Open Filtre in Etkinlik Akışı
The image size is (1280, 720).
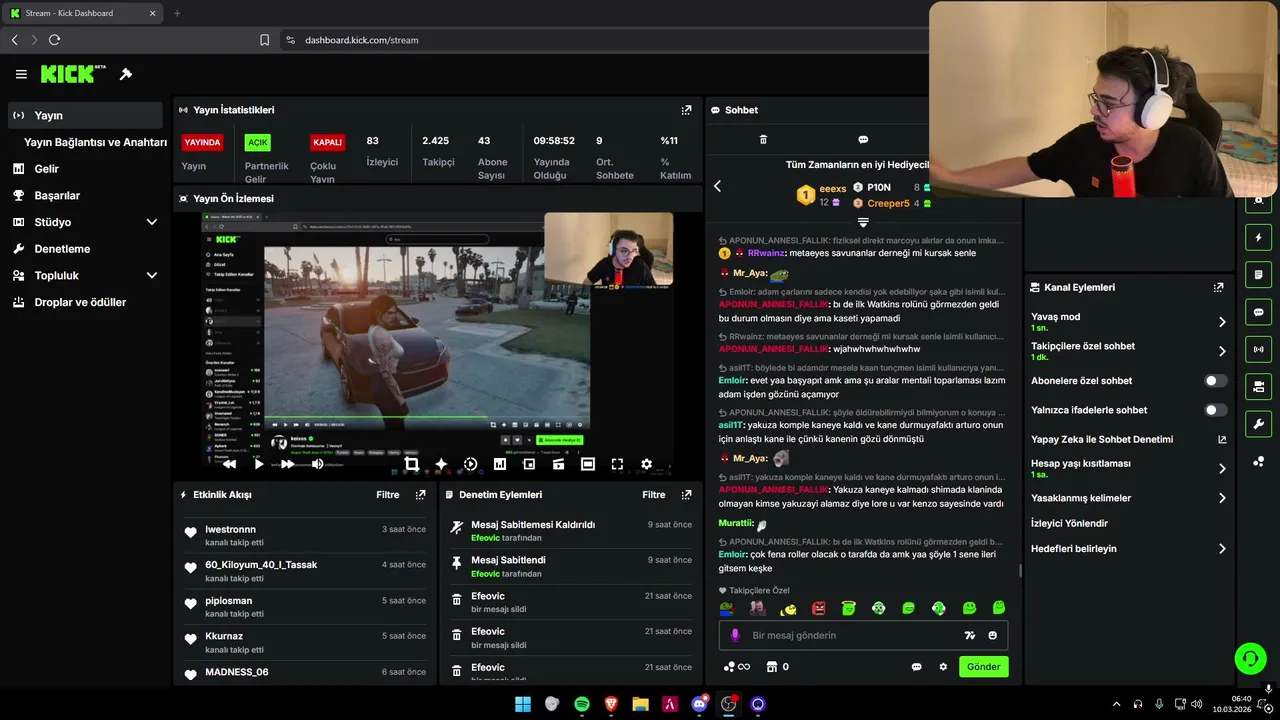point(387,495)
